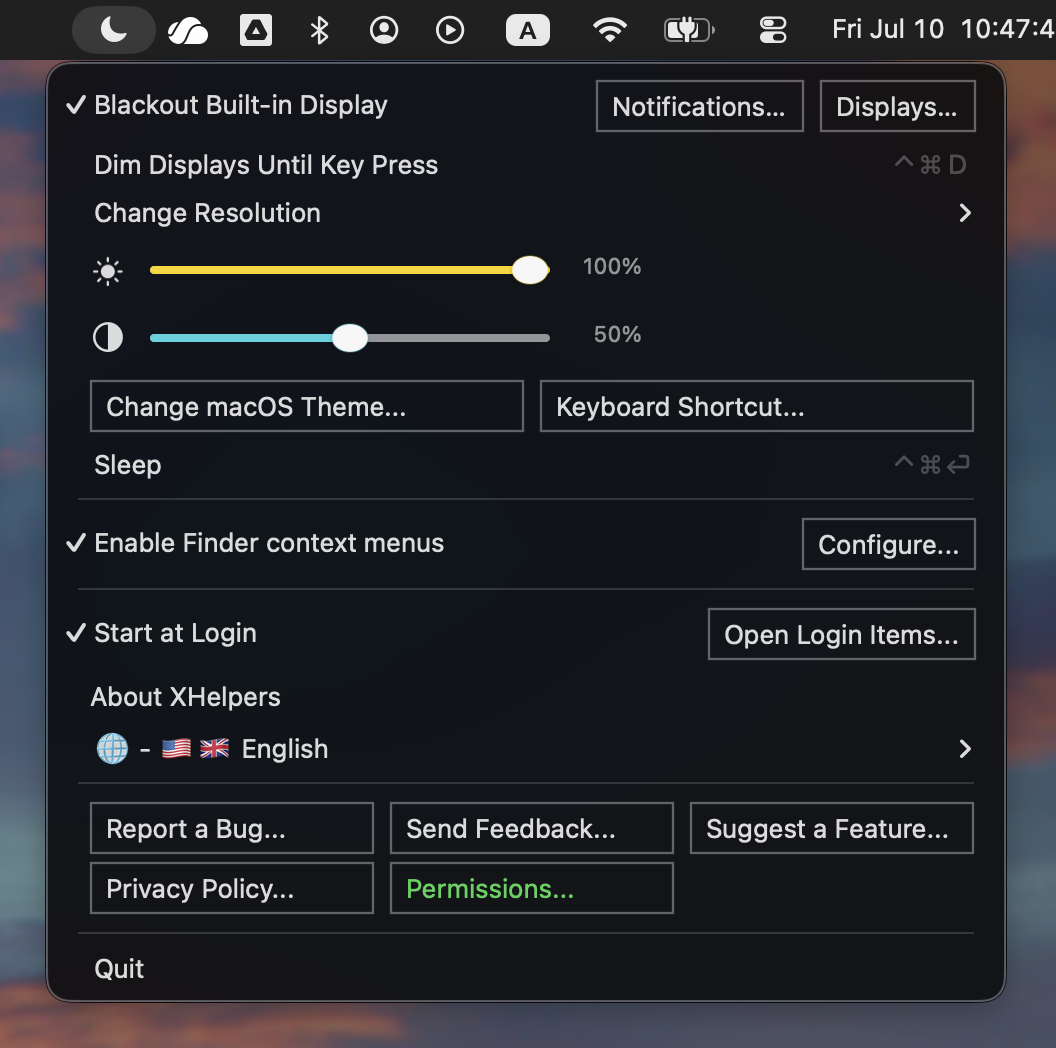The height and width of the screenshot is (1048, 1056).
Task: Open Control Center icon
Action: tap(772, 30)
